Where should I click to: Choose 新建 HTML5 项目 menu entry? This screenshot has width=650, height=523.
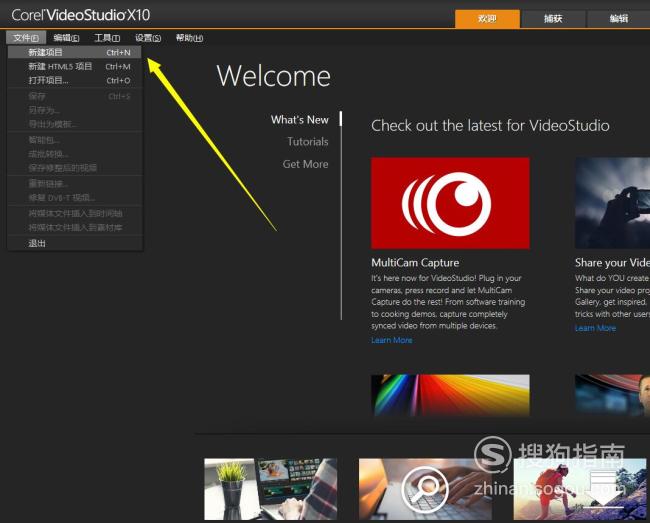pyautogui.click(x=75, y=66)
